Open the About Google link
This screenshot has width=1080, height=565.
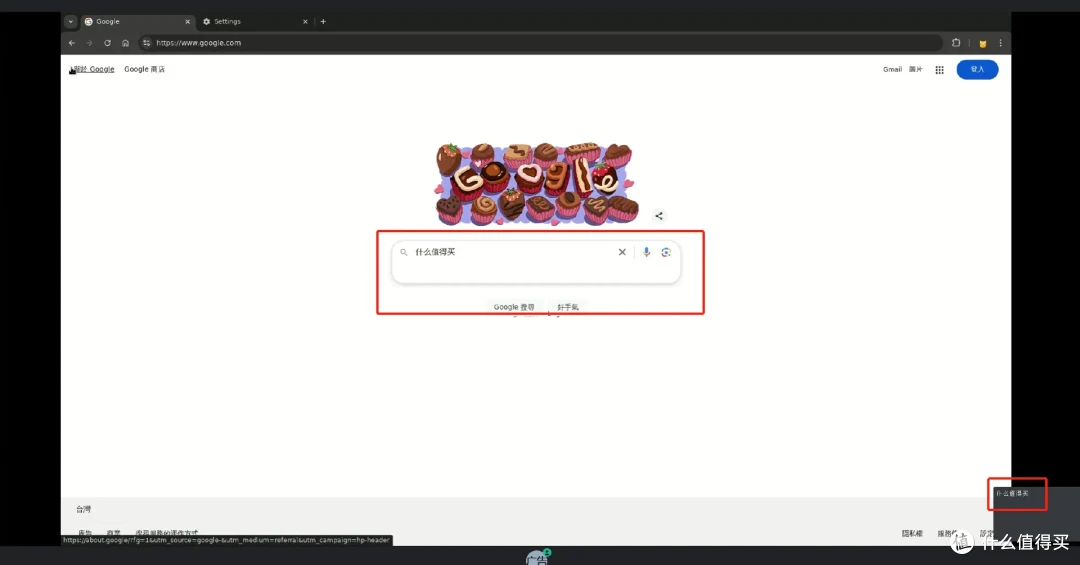94,70
